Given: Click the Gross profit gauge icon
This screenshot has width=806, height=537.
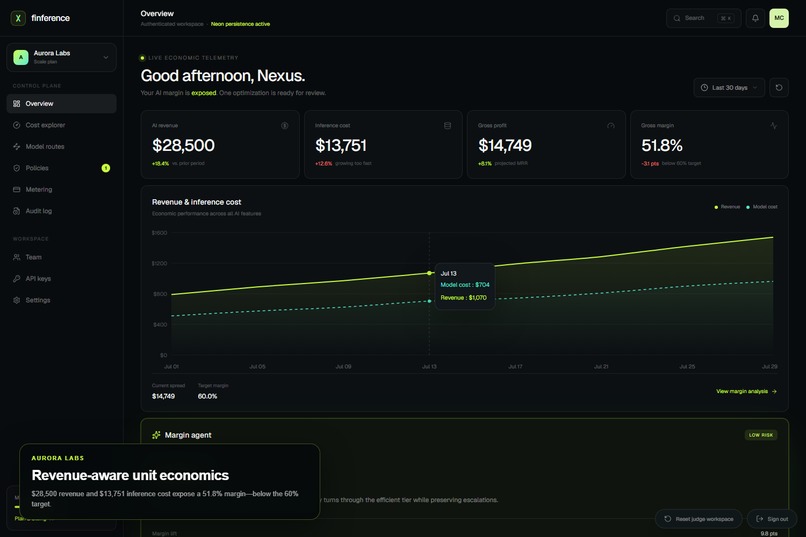Looking at the screenshot, I should (611, 125).
